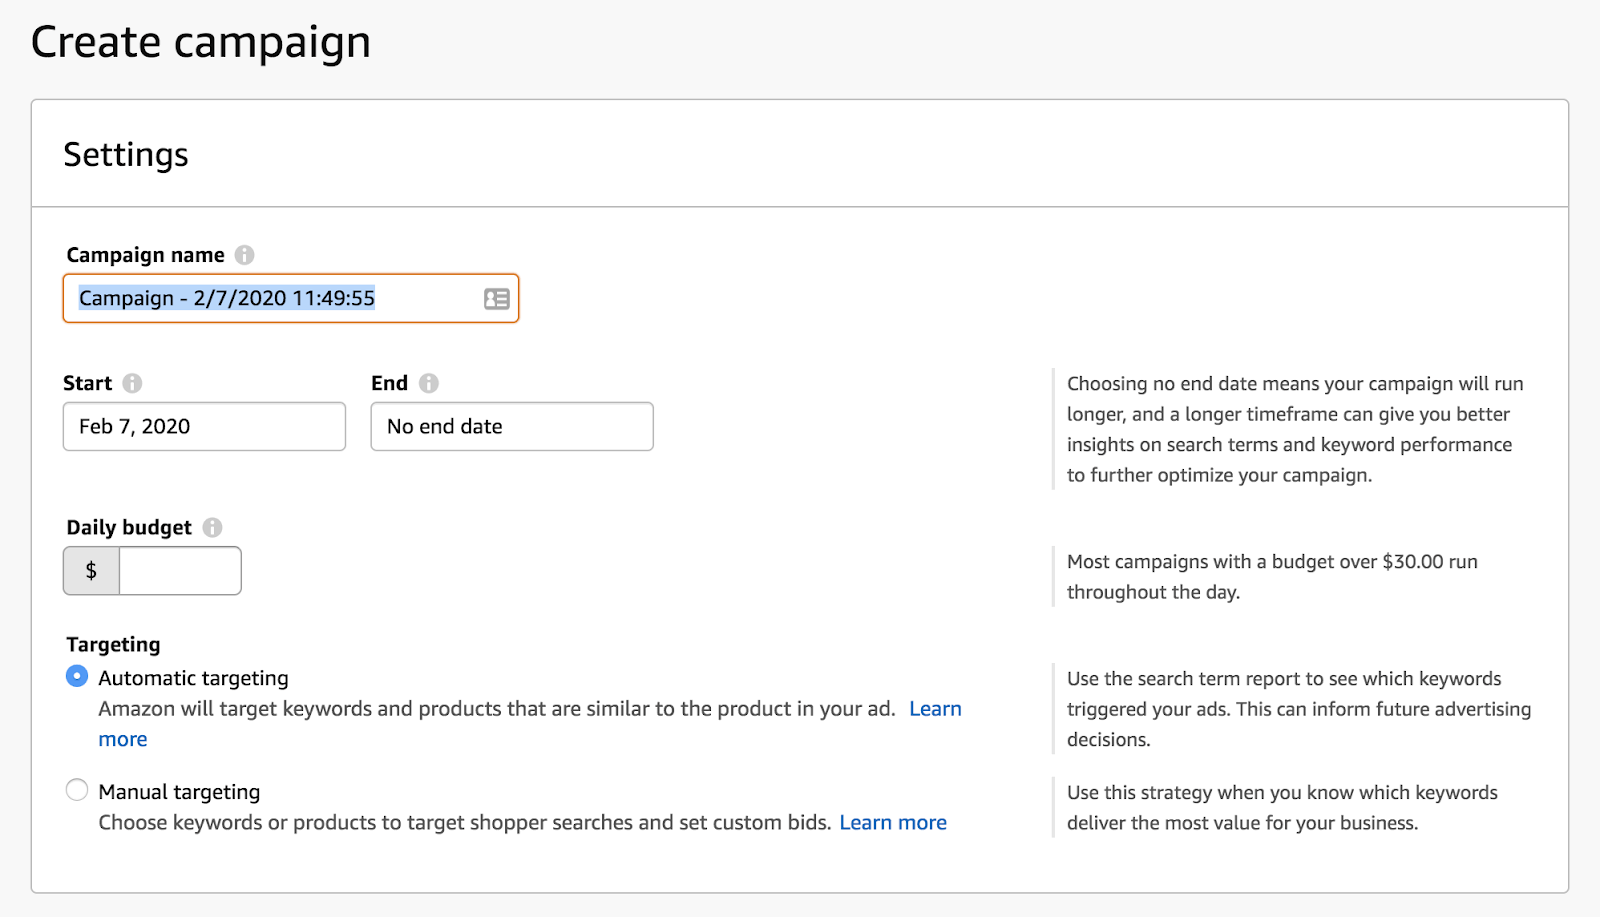1600x917 pixels.
Task: Click into the Campaign name text field
Action: 270,298
